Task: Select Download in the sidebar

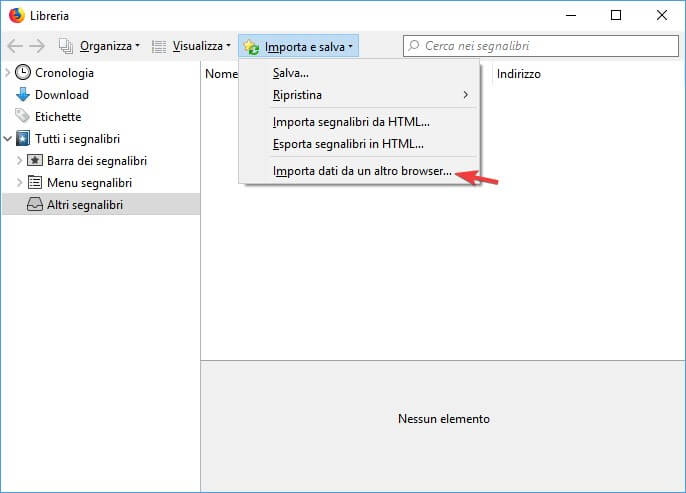Action: [x=62, y=95]
